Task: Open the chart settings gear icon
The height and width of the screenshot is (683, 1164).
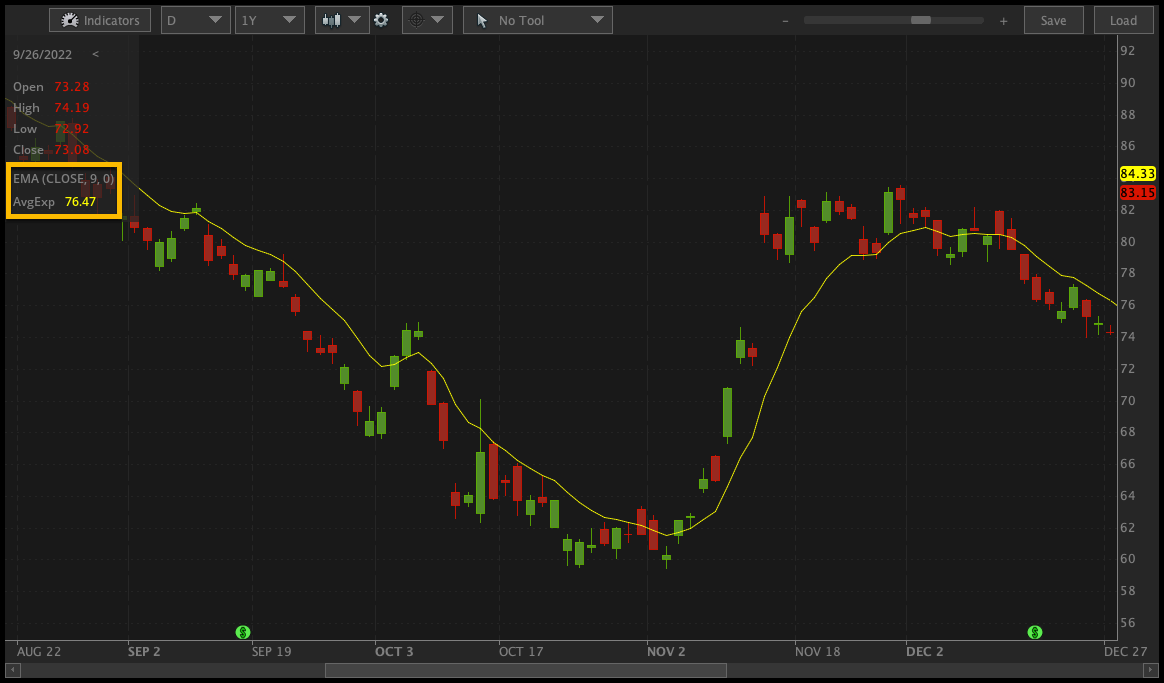Action: click(382, 19)
